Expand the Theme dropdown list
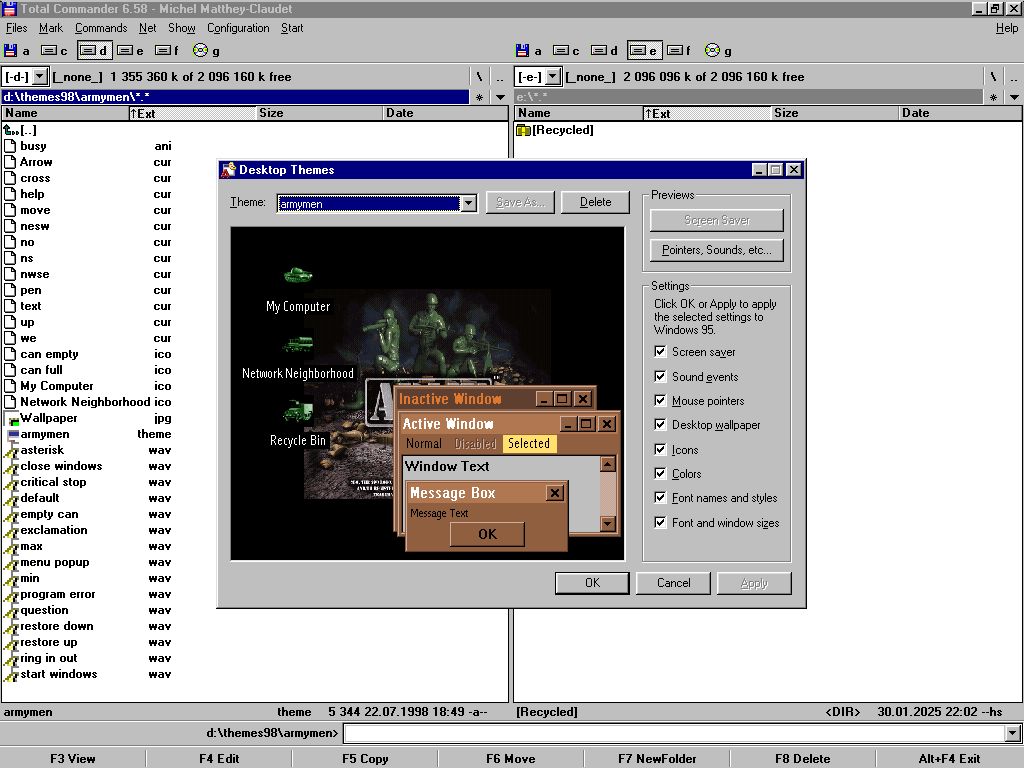This screenshot has height=768, width=1024. tap(468, 203)
